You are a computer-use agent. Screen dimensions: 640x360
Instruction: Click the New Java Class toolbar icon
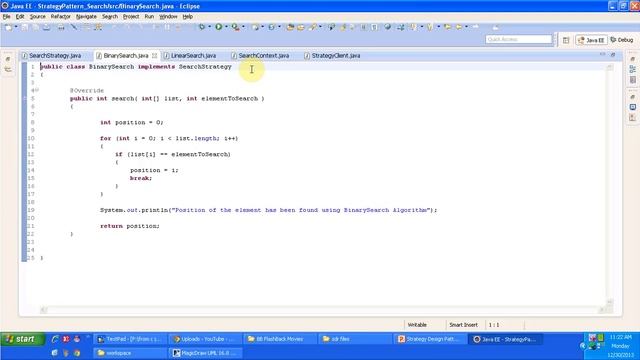click(271, 27)
